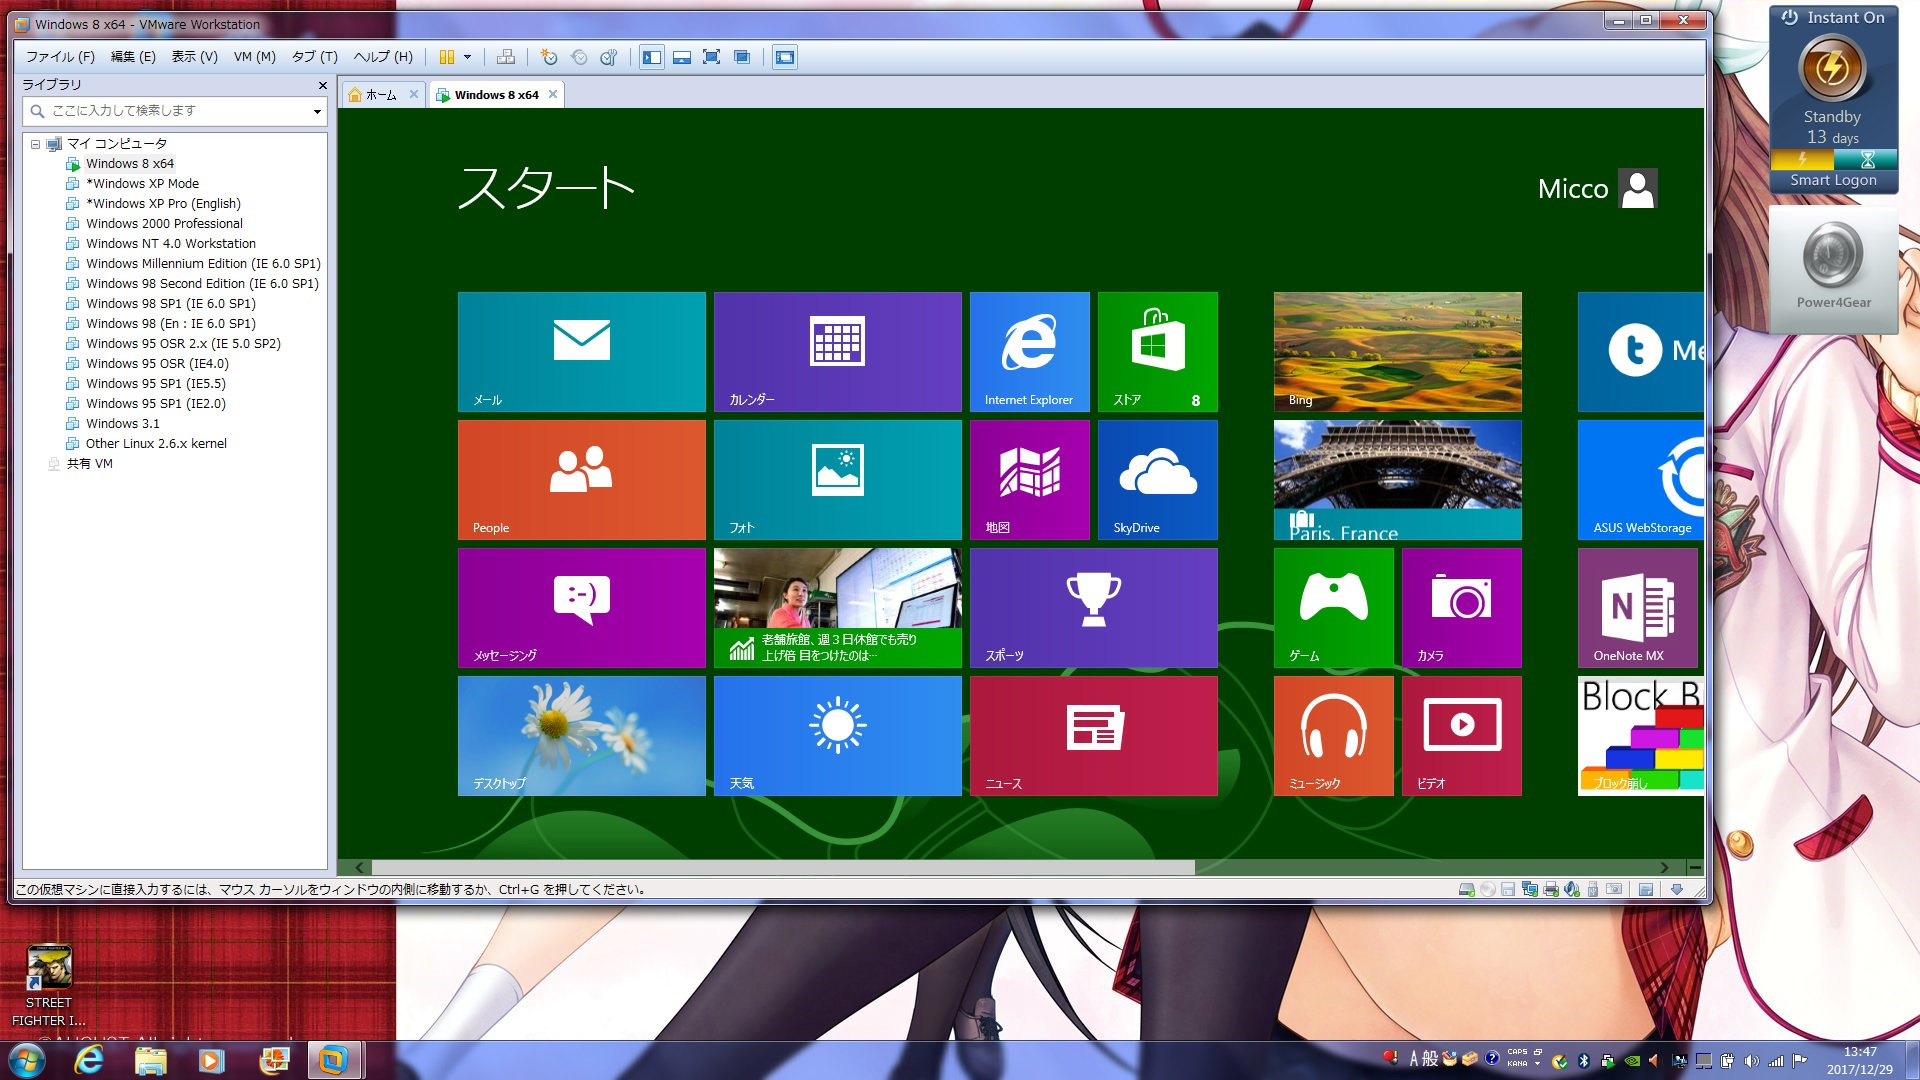
Task: Open the finance news photo tile
Action: pyautogui.click(x=838, y=608)
